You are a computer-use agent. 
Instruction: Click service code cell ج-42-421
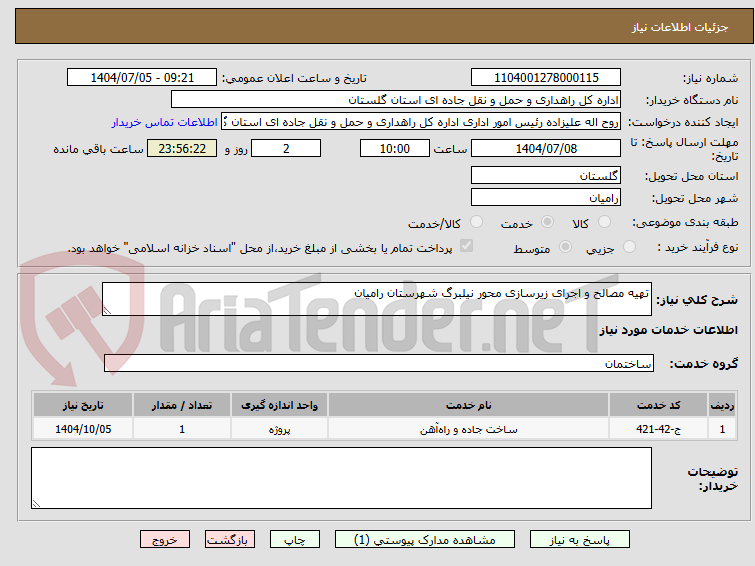[658, 429]
